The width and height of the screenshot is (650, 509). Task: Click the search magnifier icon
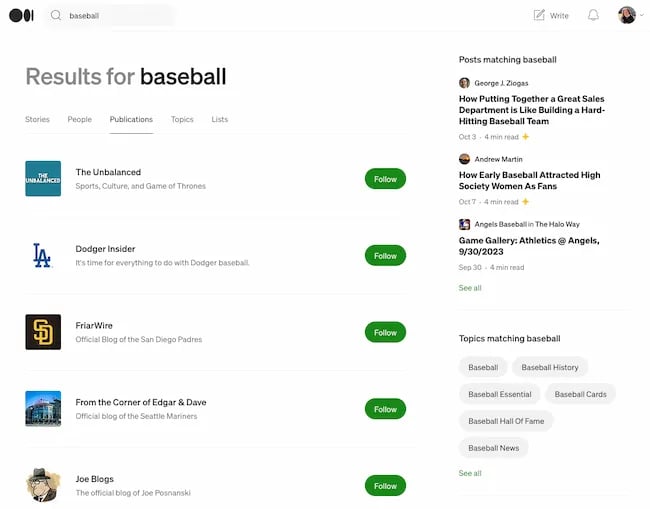click(56, 16)
